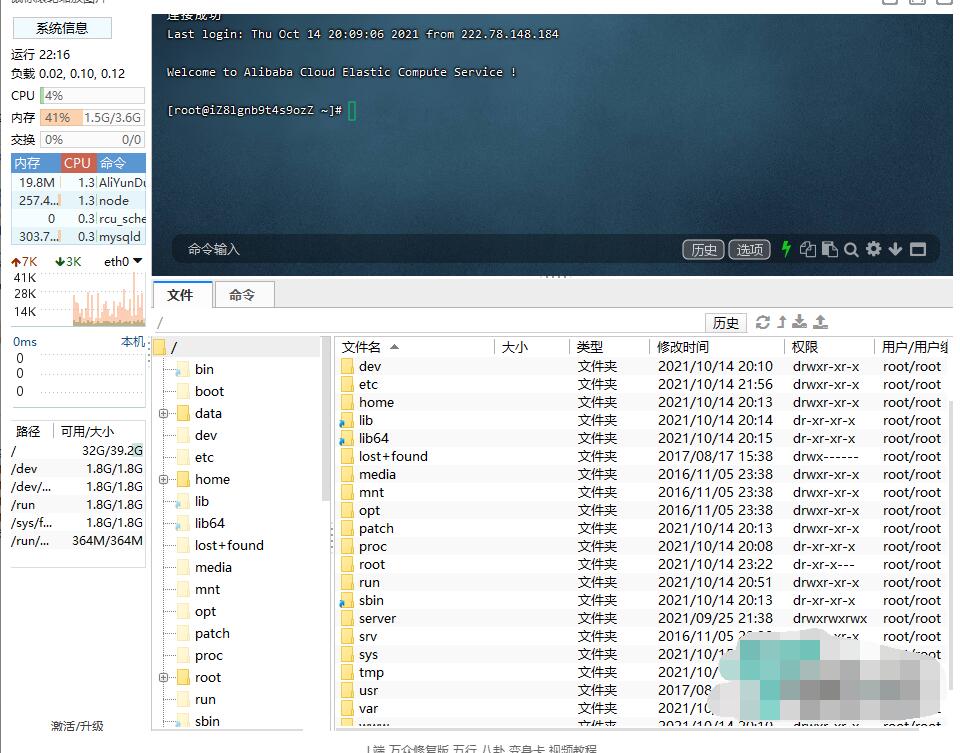Viewport: 960px width, 753px height.
Task: Click the download icon in file toolbar
Action: [800, 322]
